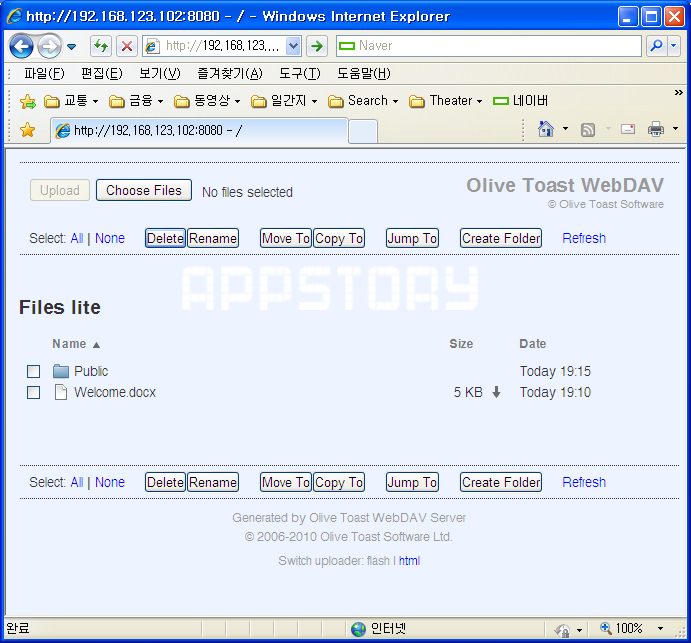Click the top Delete button
The image size is (691, 643).
tap(165, 238)
